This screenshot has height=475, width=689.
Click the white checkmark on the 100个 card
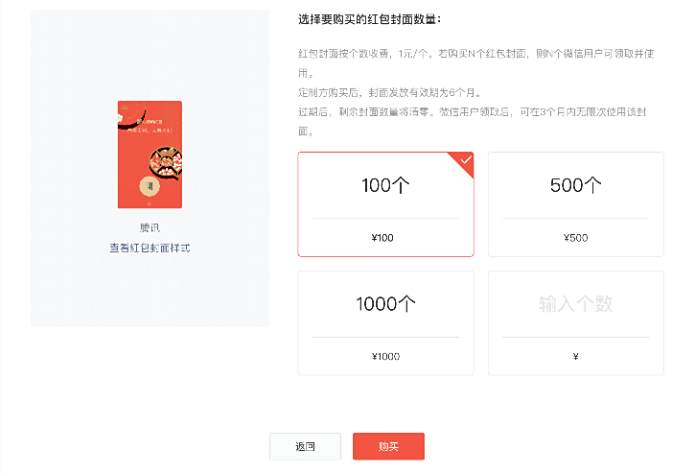click(x=466, y=160)
